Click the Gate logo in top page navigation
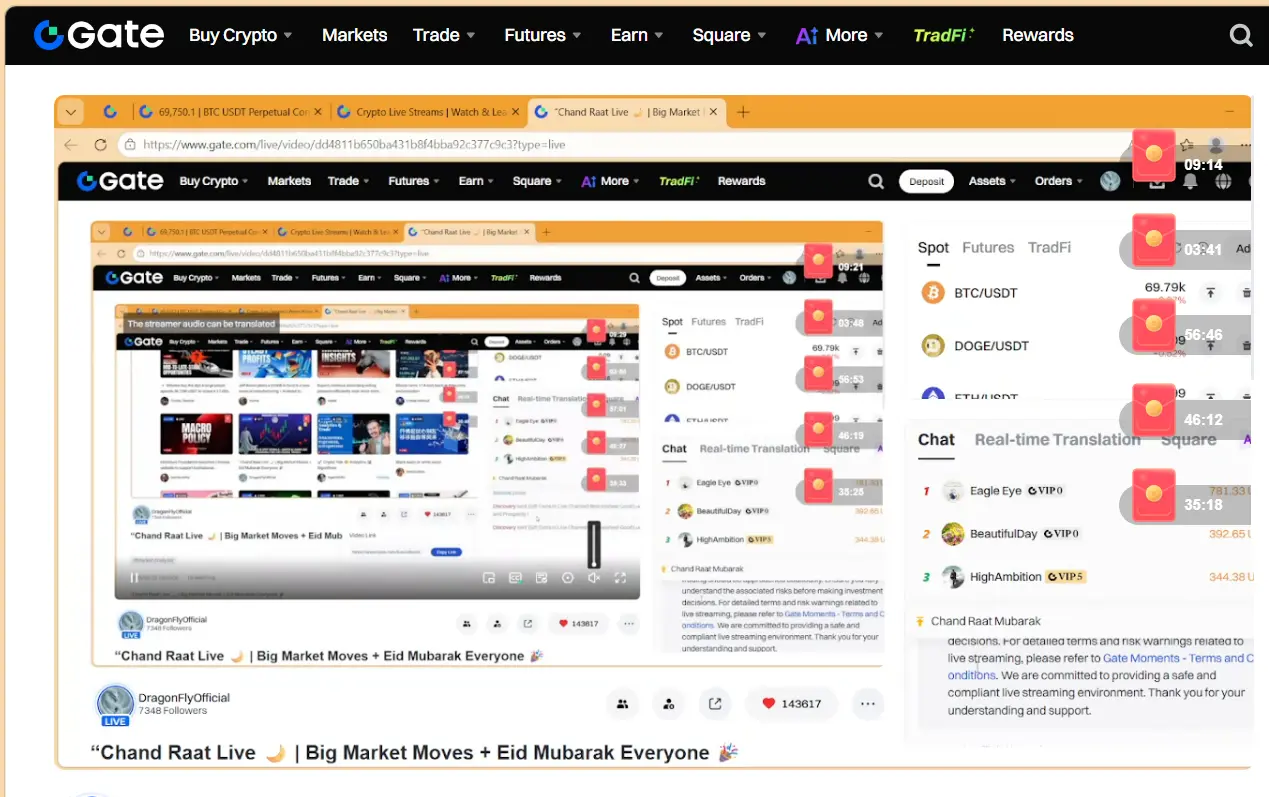The width and height of the screenshot is (1269, 797). (99, 35)
